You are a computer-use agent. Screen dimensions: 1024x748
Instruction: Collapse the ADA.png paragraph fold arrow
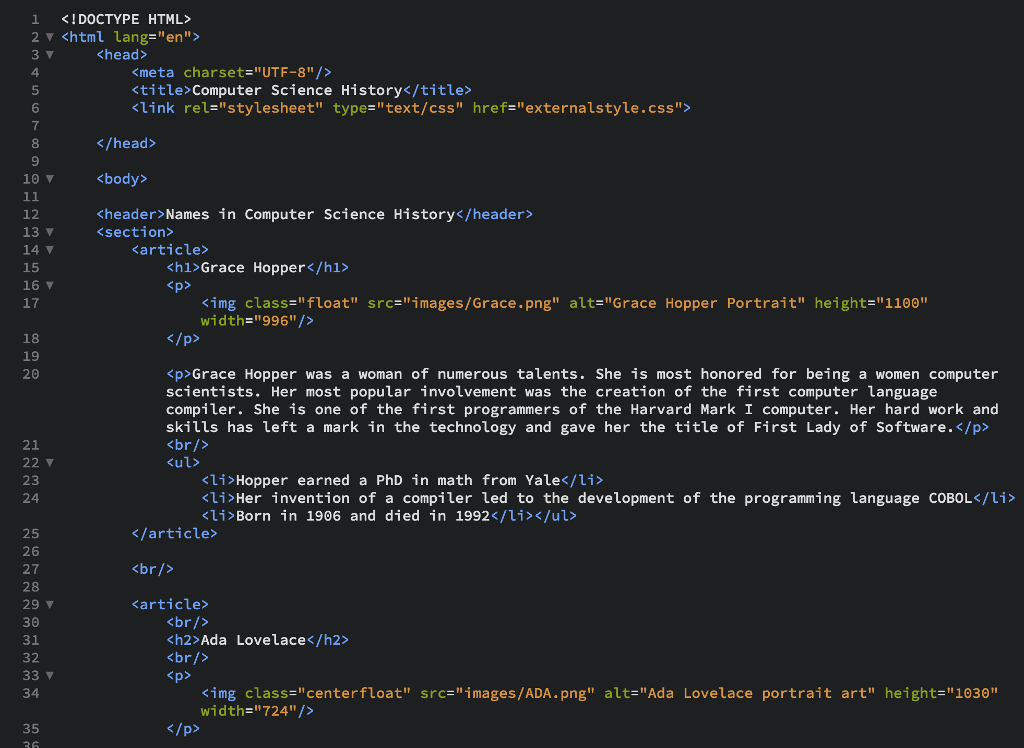48,675
